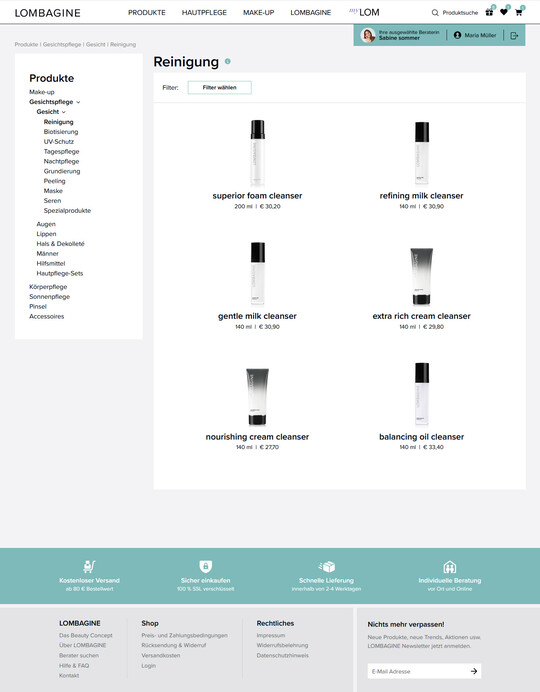Collapse the Gesichtspflege category chevron
Viewport: 540px width, 692px height.
tap(78, 102)
